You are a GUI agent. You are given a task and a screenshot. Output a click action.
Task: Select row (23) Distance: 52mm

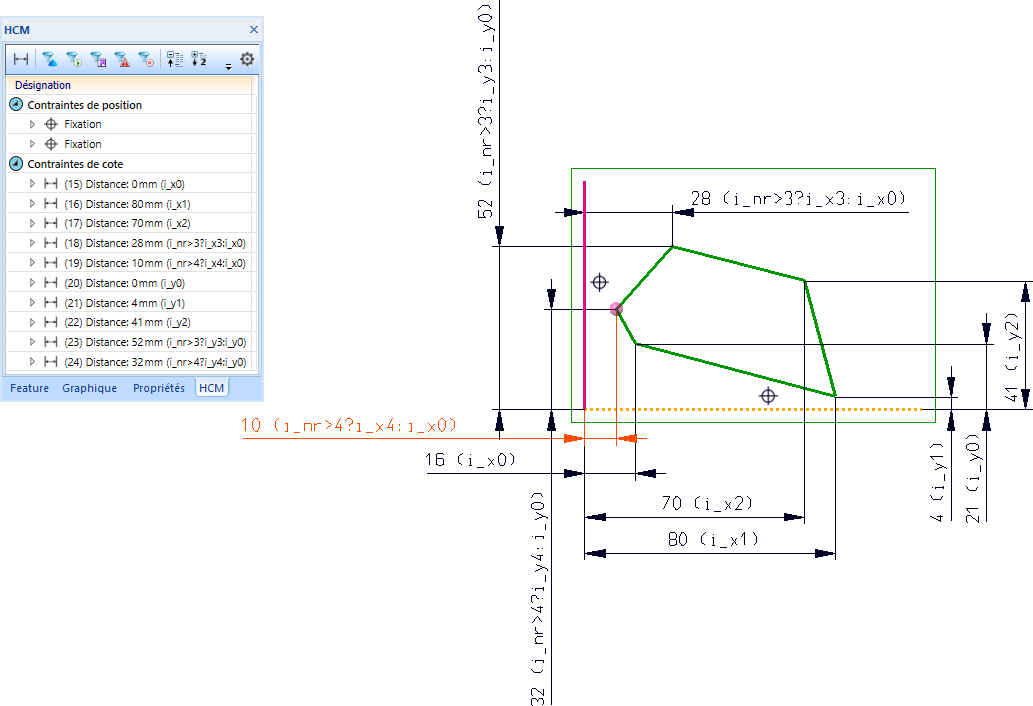pyautogui.click(x=130, y=342)
